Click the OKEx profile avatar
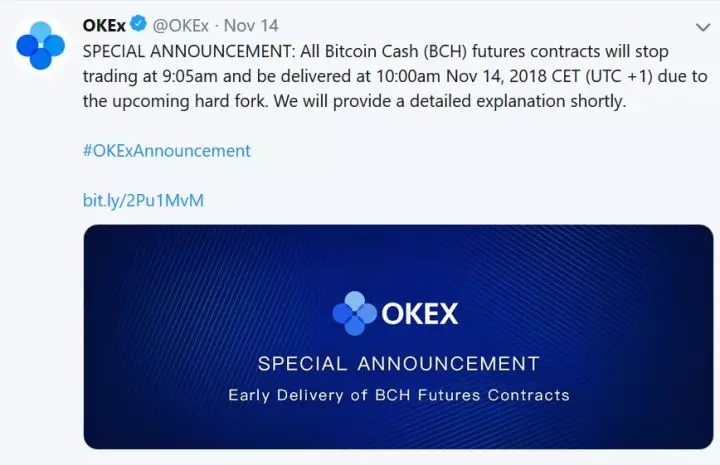Image resolution: width=720 pixels, height=465 pixels. [x=40, y=45]
